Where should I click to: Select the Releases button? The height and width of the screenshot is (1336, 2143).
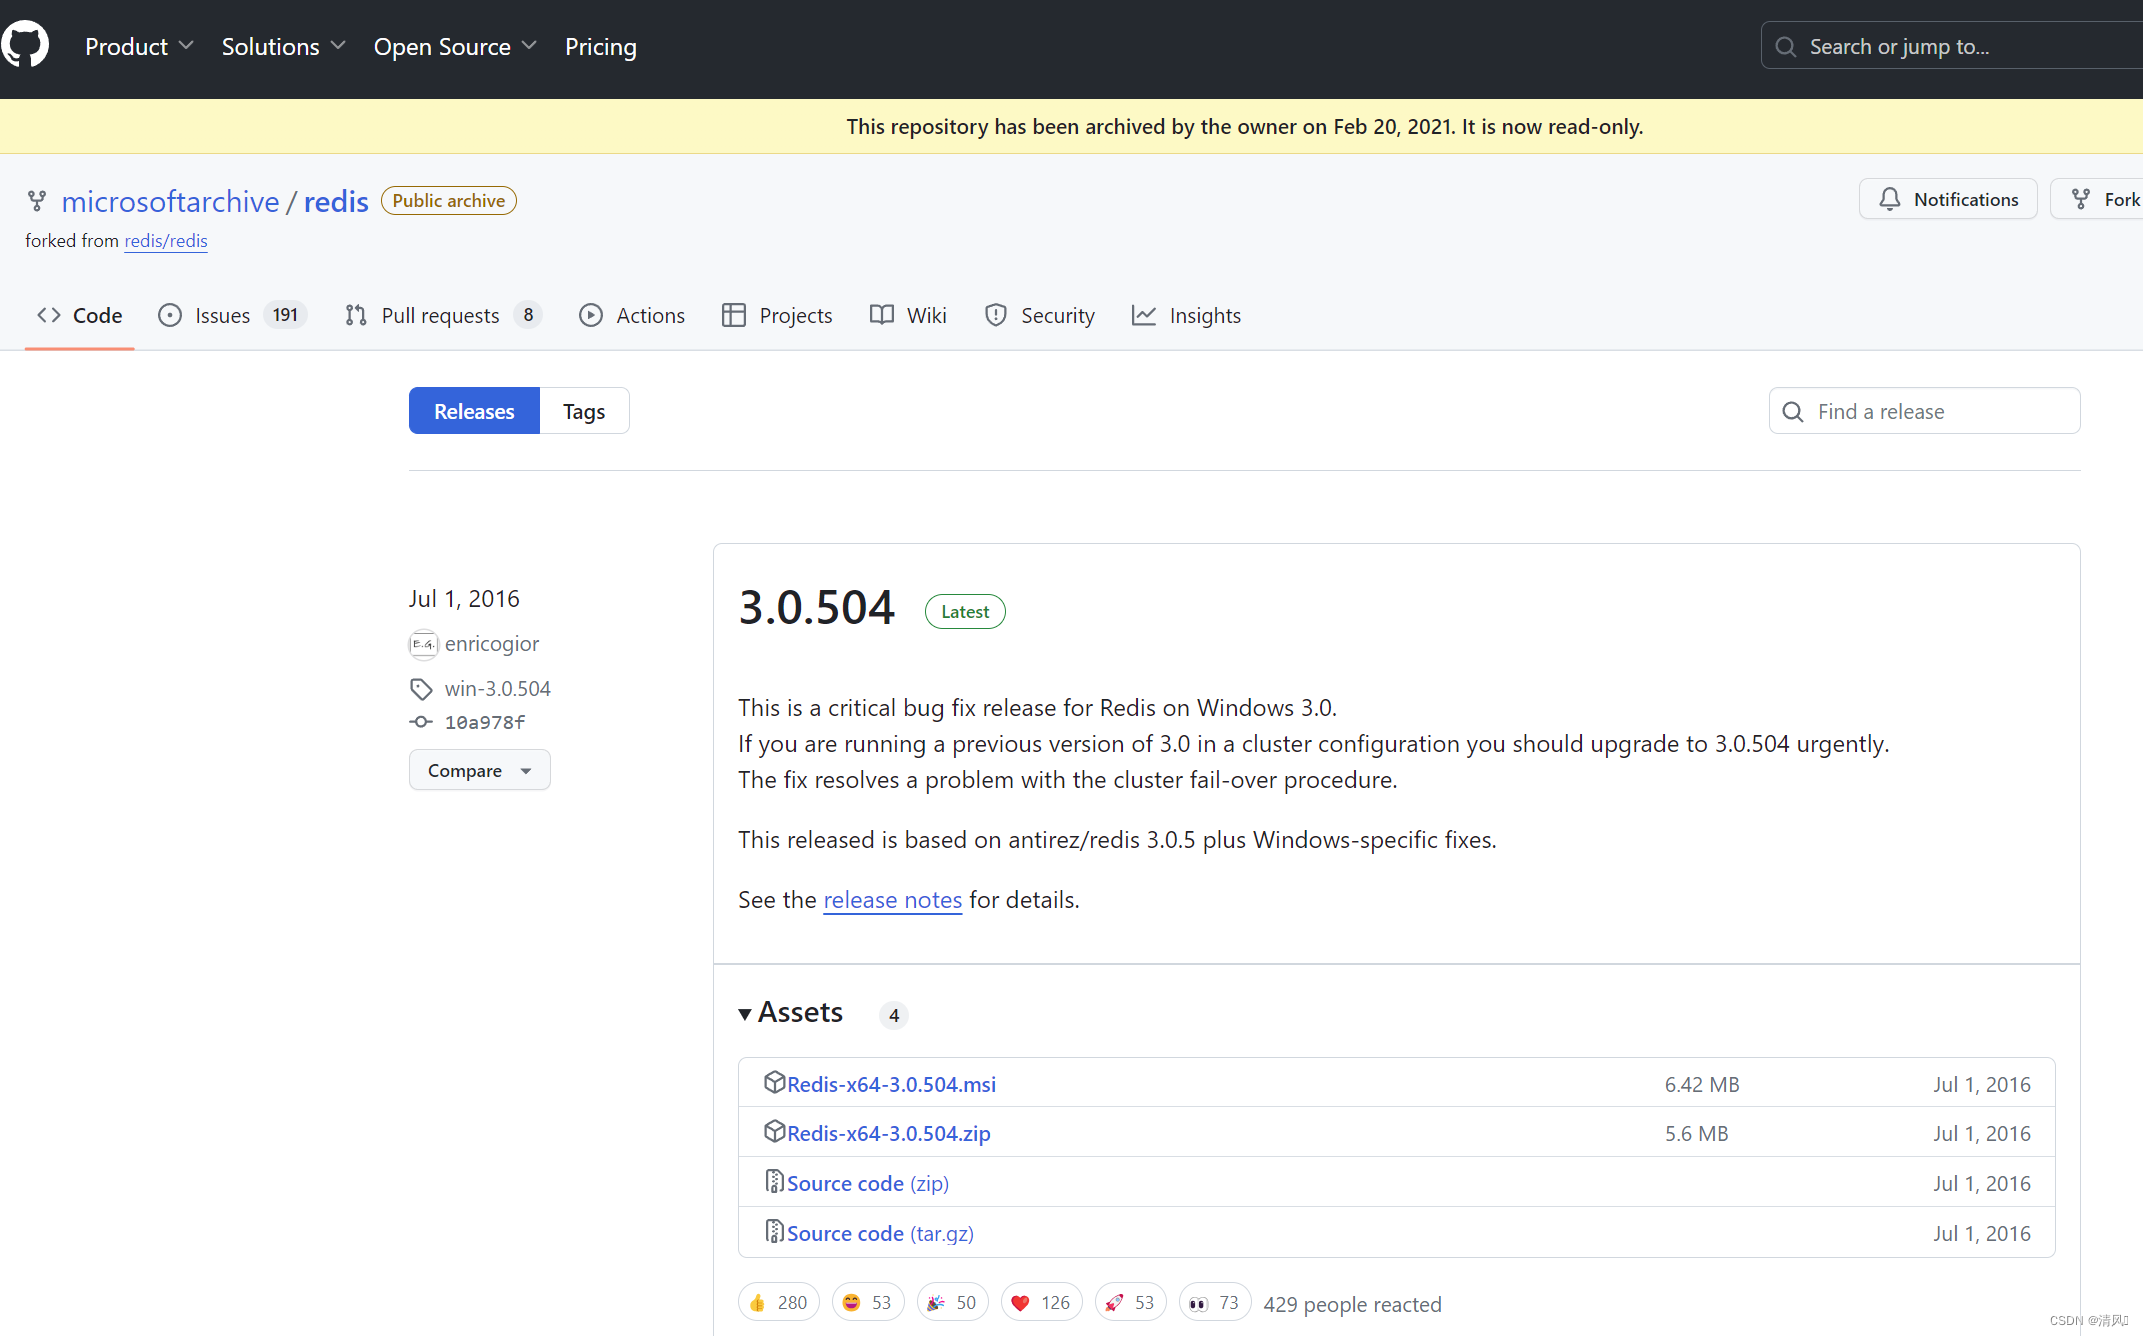(x=474, y=411)
